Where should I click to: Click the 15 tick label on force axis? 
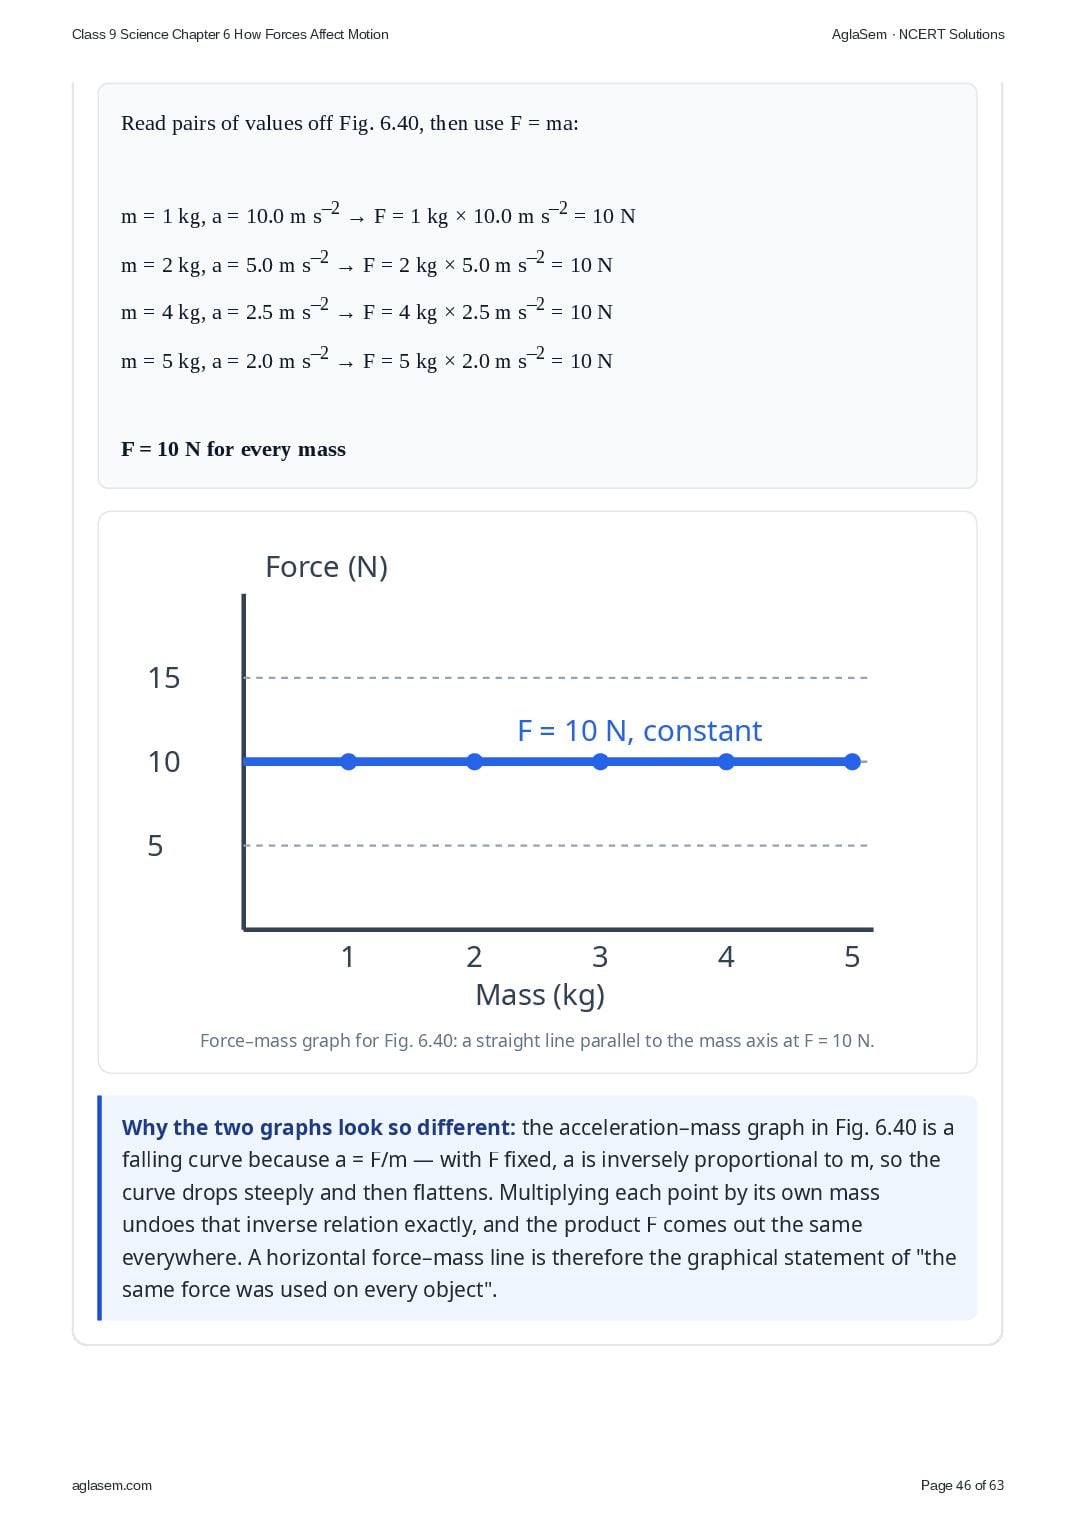point(164,678)
